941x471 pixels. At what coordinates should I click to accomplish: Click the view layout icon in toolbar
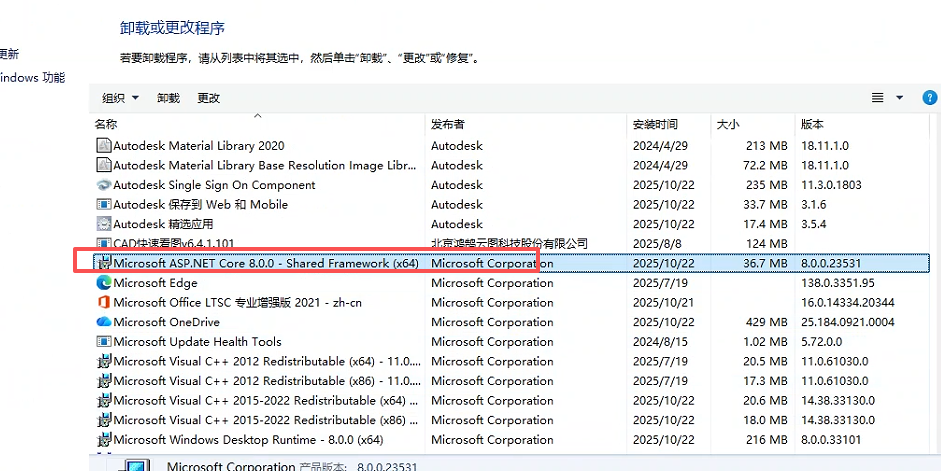tap(878, 98)
